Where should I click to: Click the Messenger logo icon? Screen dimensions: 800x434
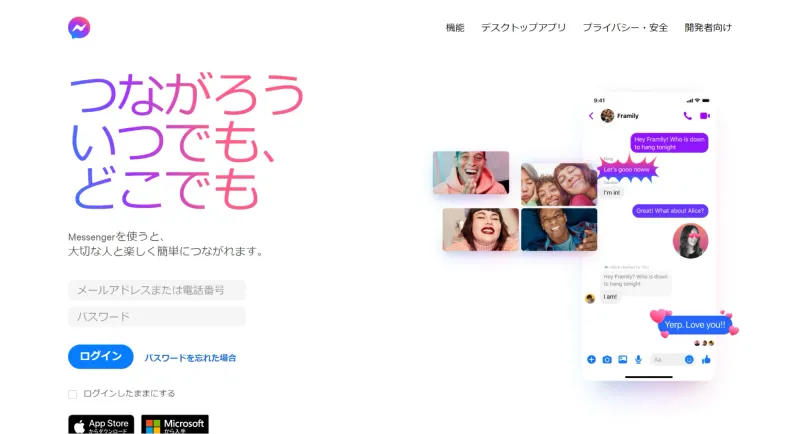point(79,28)
